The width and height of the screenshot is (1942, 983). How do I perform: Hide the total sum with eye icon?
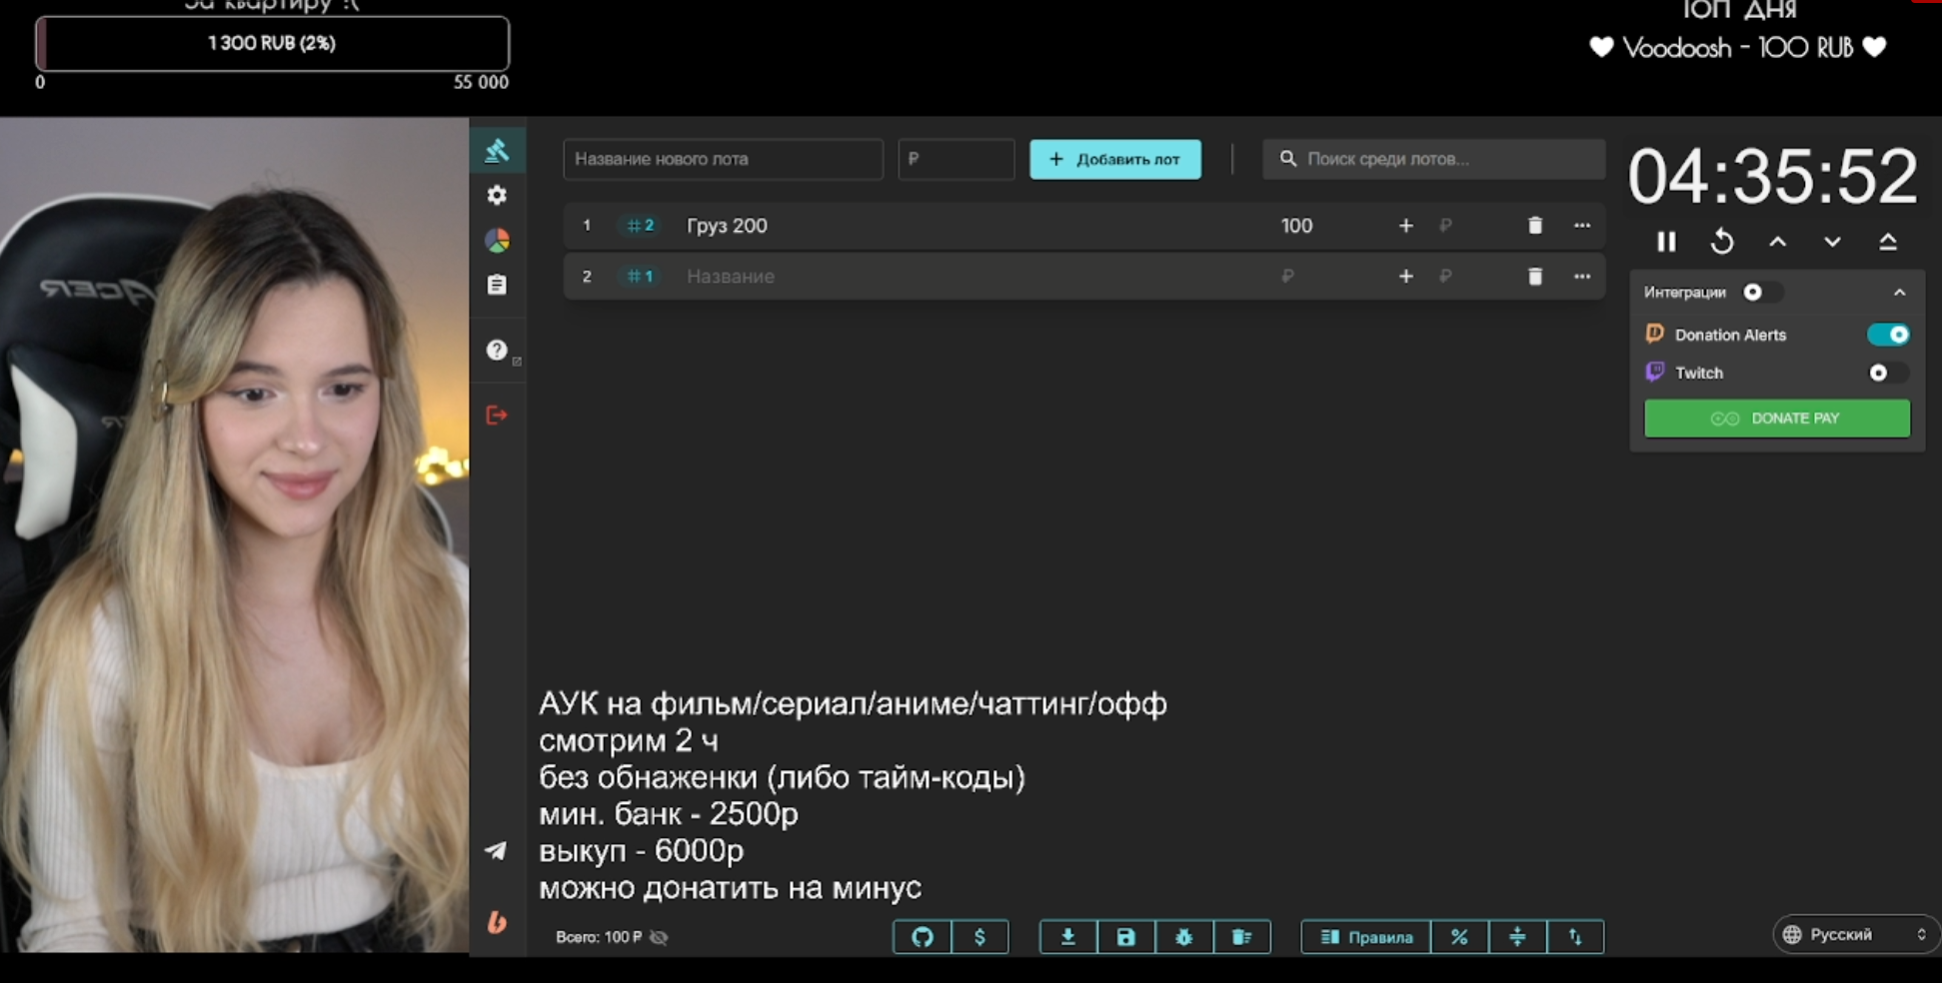659,937
